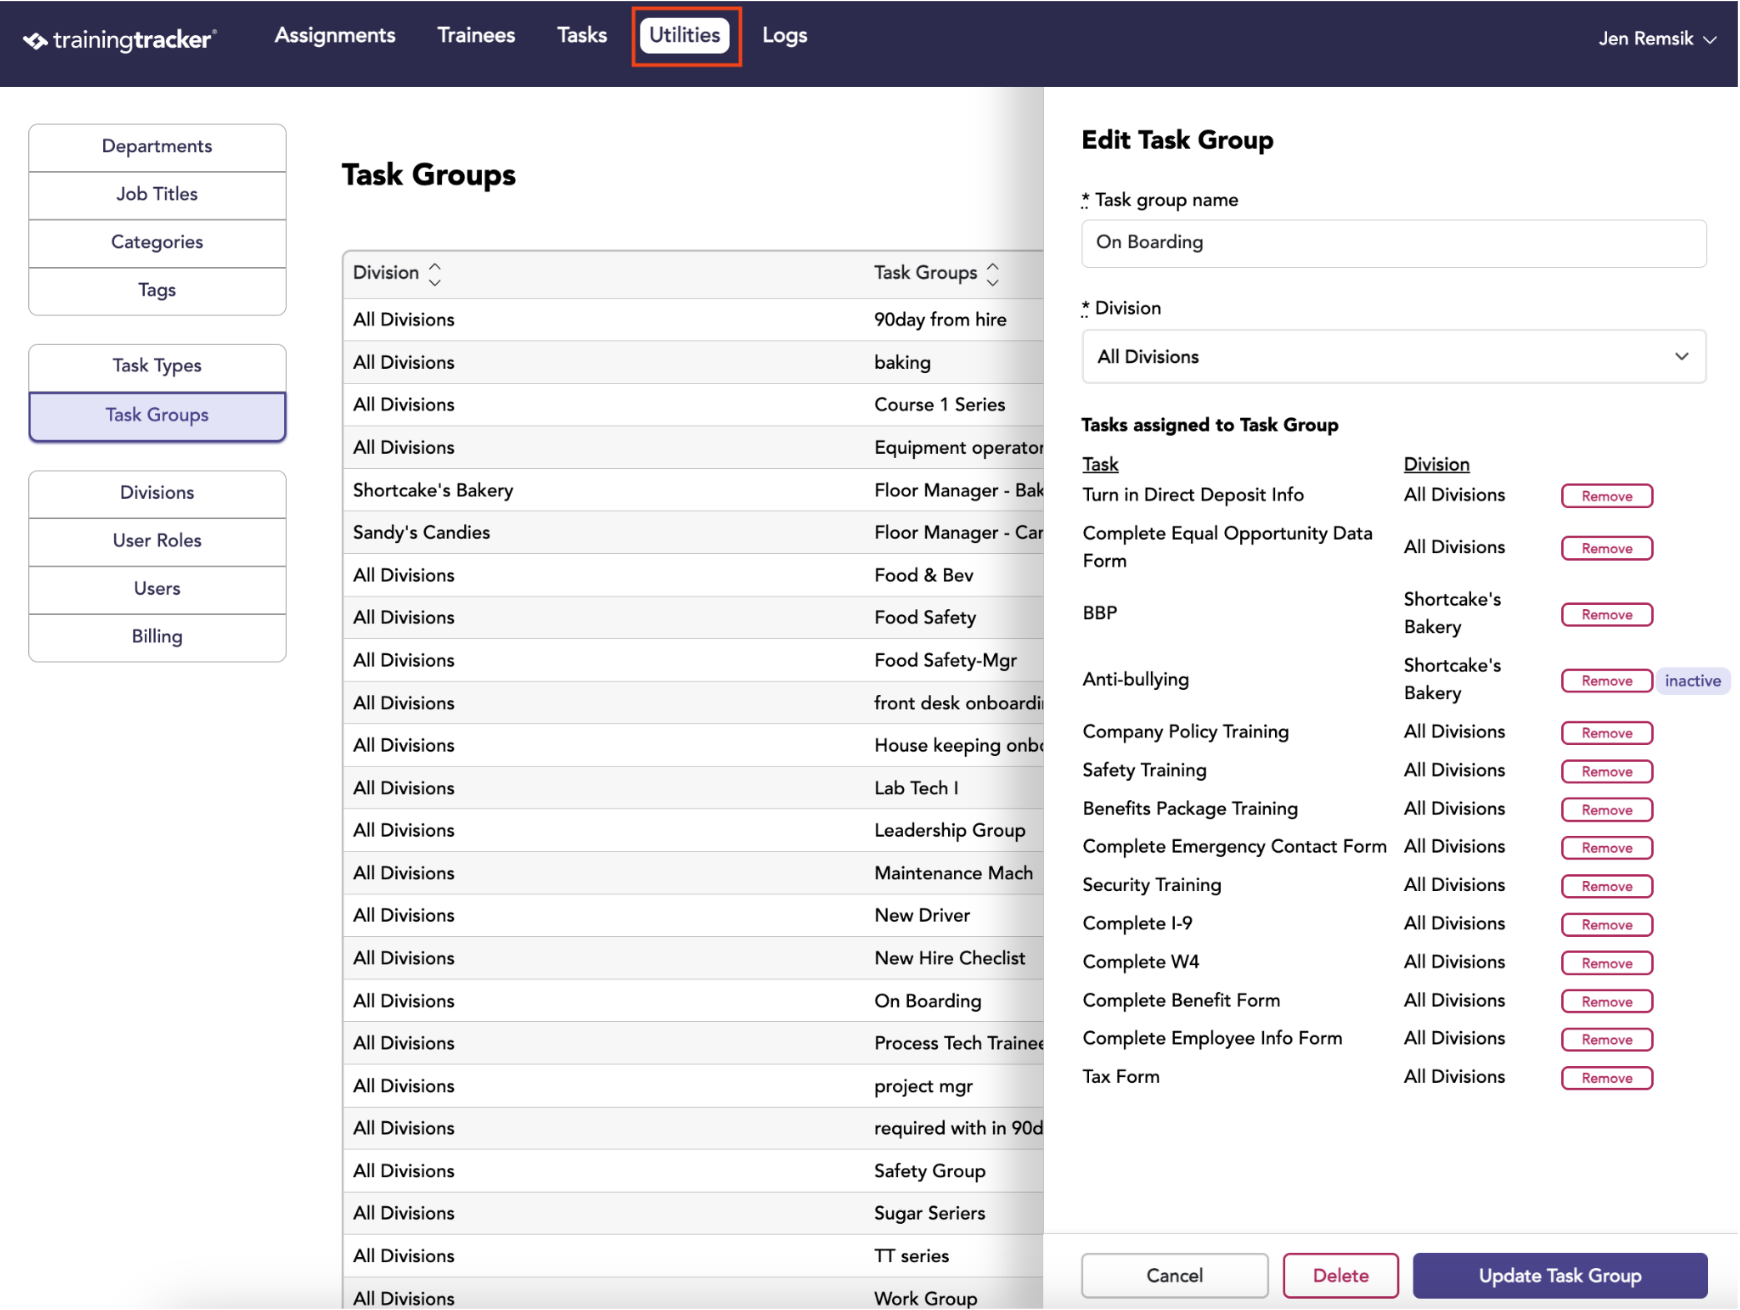Remove Benefits Package Training task

tap(1606, 810)
